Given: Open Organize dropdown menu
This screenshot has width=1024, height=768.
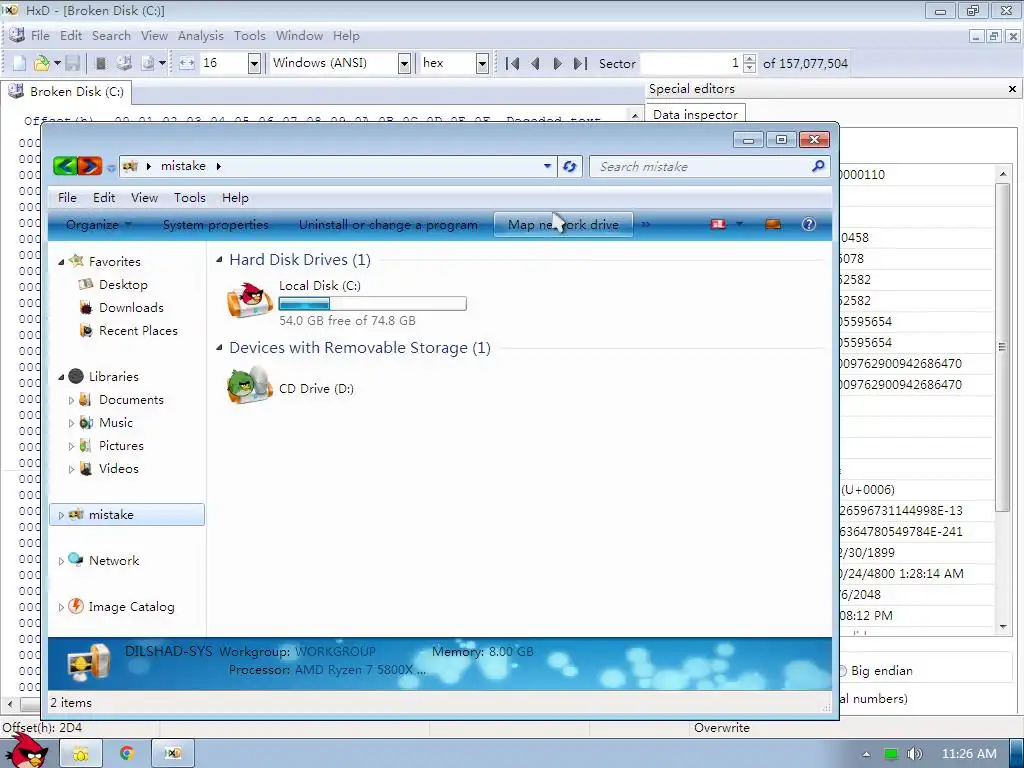Looking at the screenshot, I should (x=99, y=225).
